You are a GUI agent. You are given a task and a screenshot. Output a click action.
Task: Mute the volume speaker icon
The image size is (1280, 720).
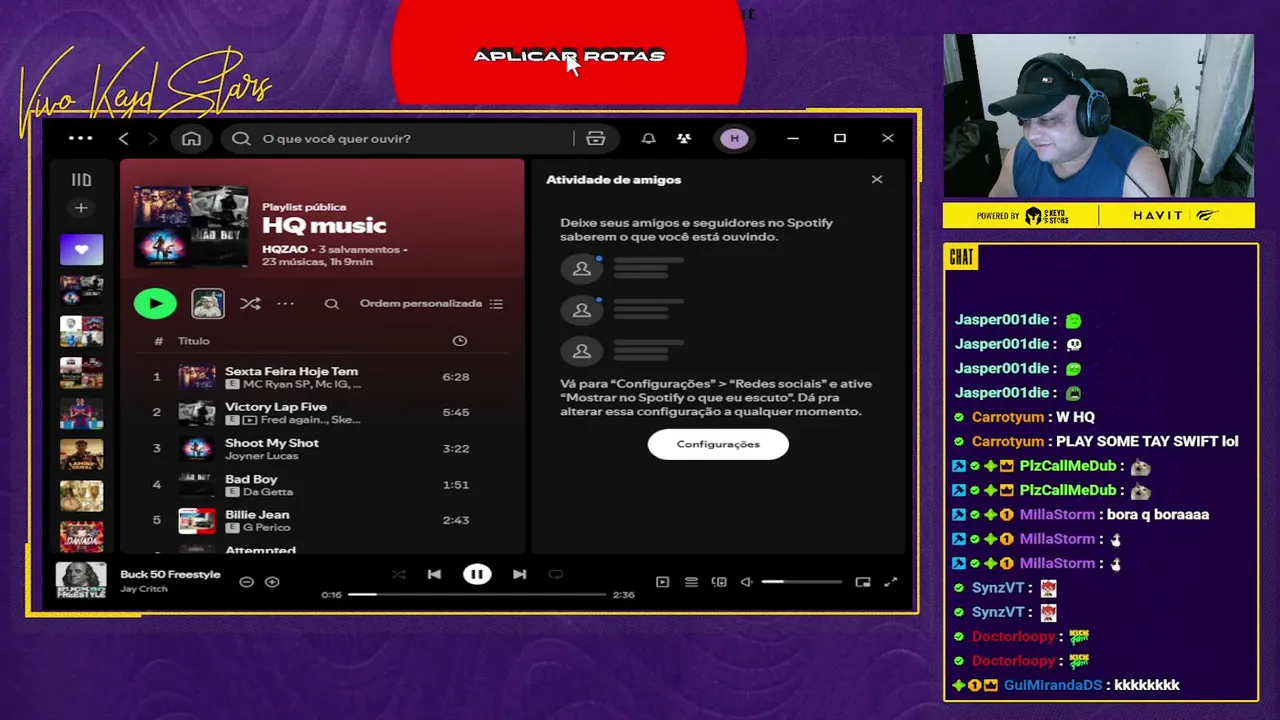pyautogui.click(x=746, y=582)
